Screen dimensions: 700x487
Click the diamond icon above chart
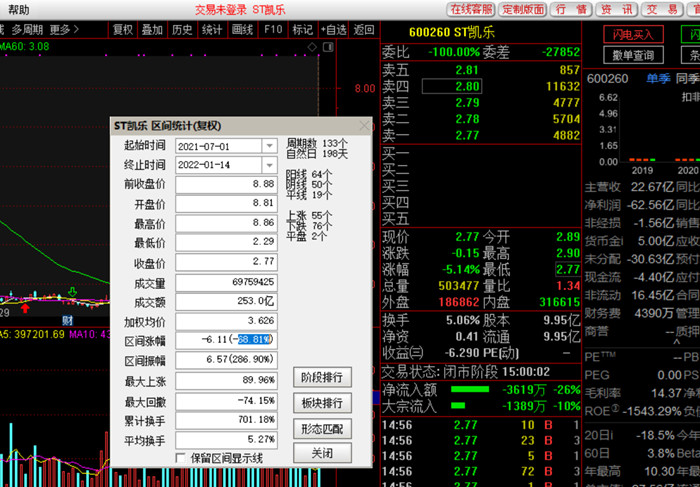pyautogui.click(x=312, y=46)
